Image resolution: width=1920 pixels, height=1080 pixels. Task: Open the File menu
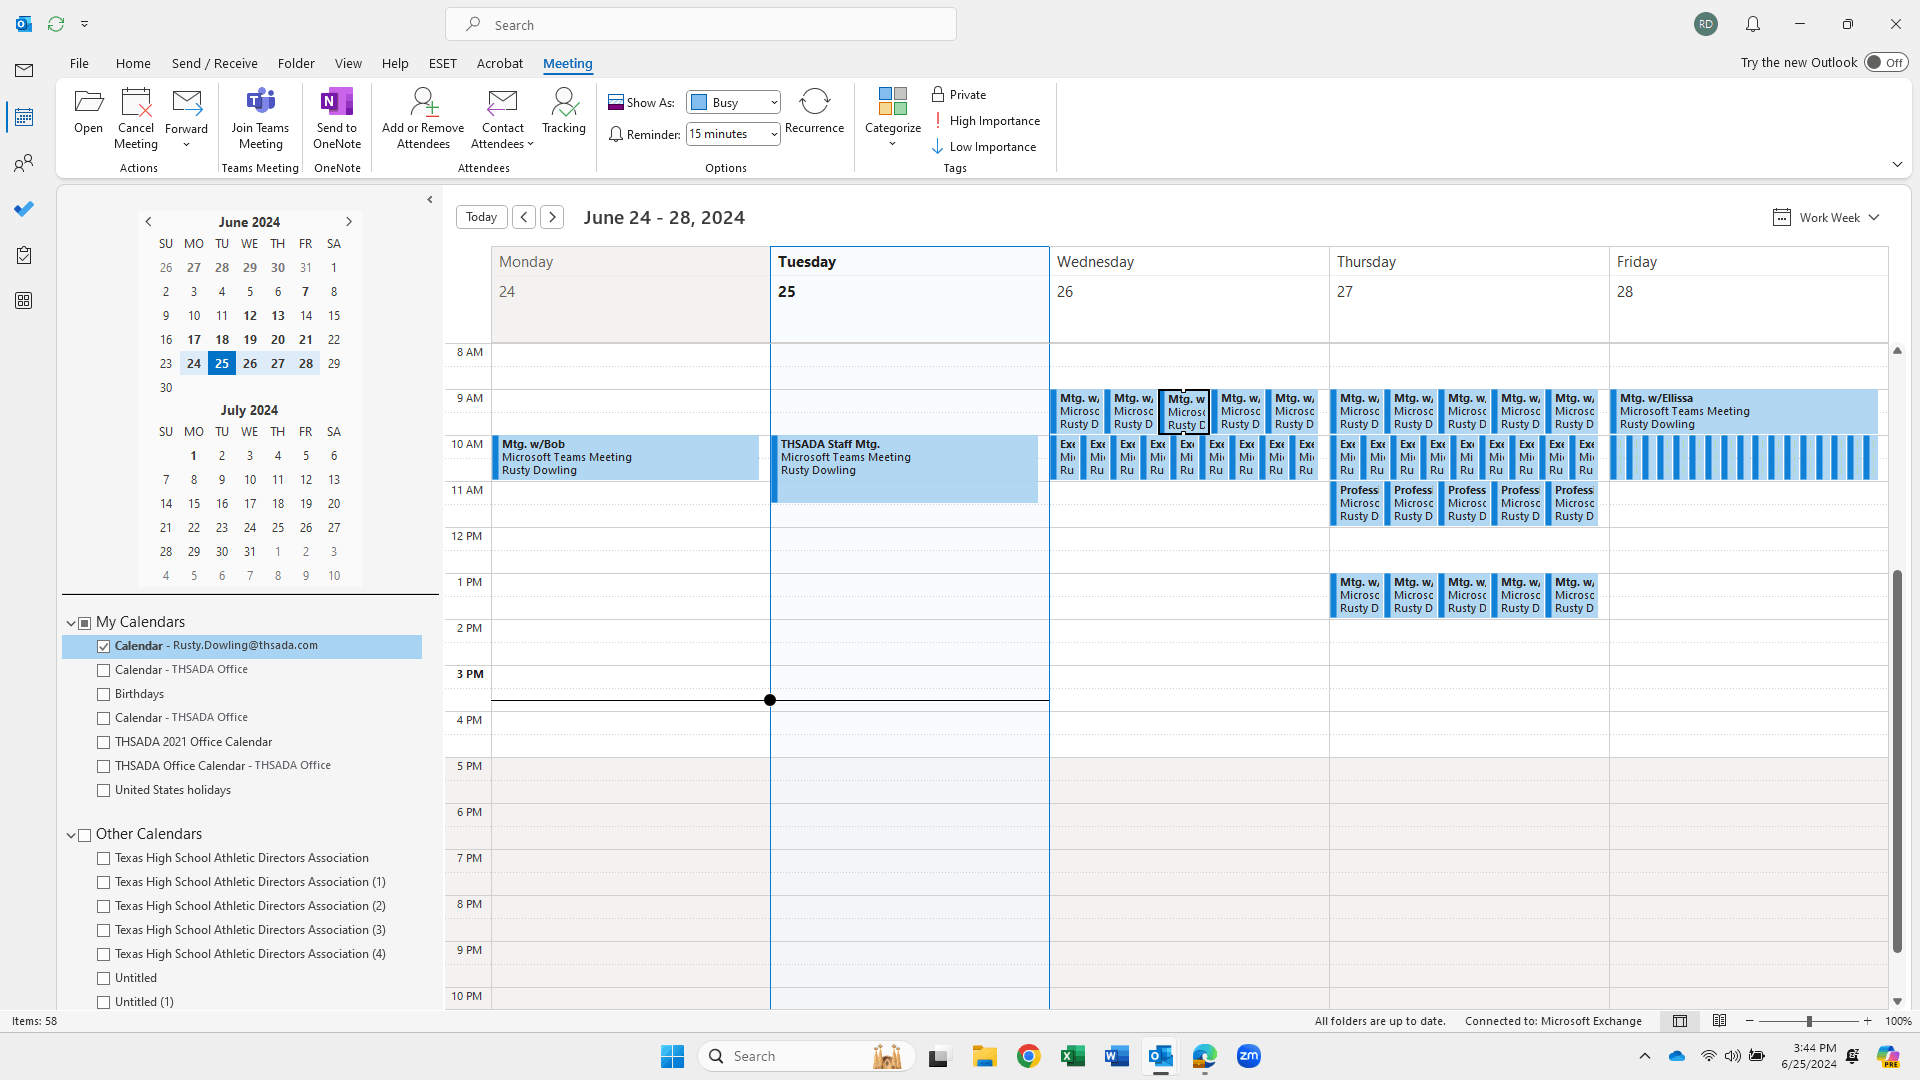[x=79, y=63]
